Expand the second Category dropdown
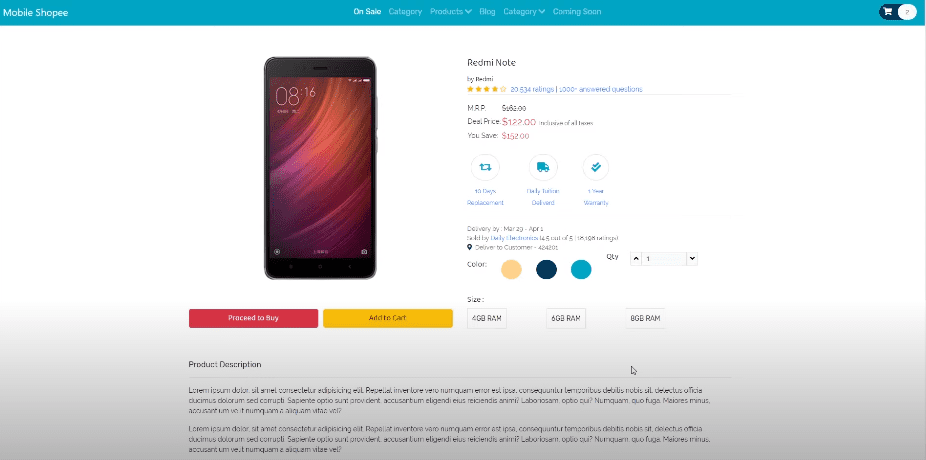926x460 pixels. click(524, 11)
